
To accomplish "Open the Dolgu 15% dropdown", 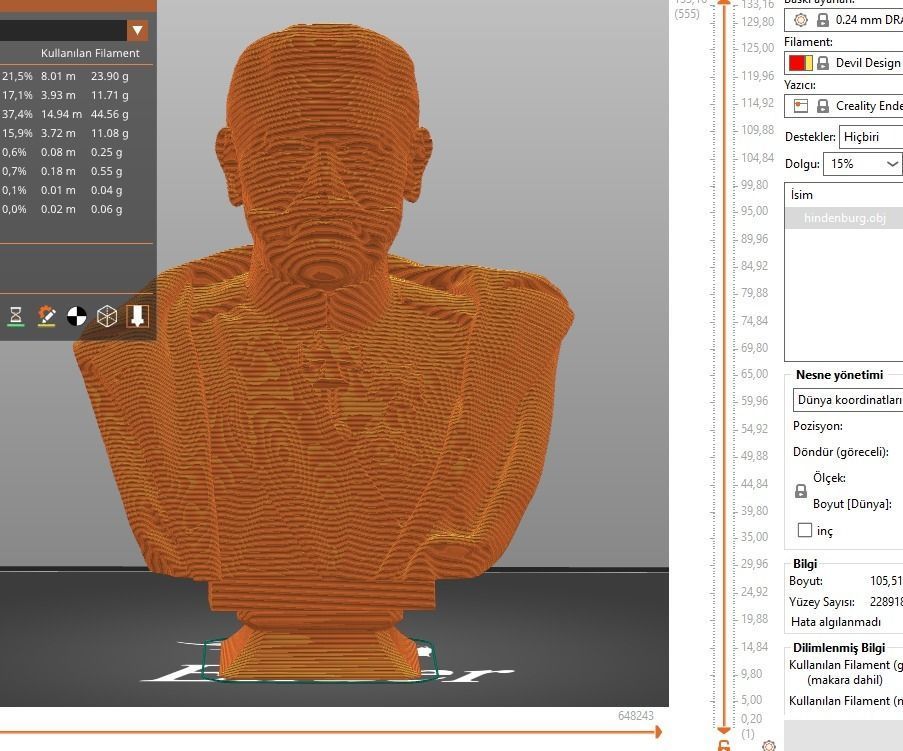I will [862, 164].
